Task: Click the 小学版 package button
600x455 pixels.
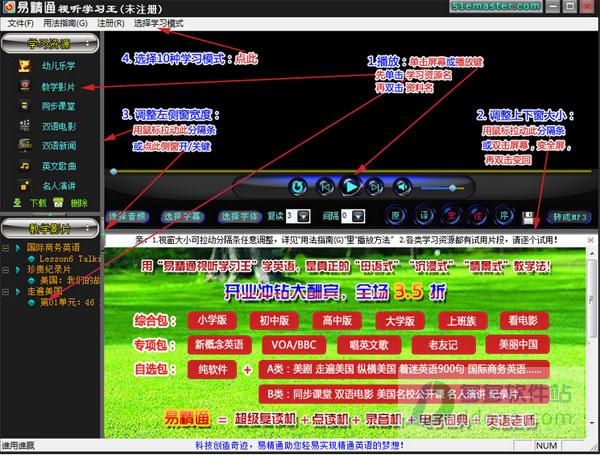Action: tap(212, 320)
